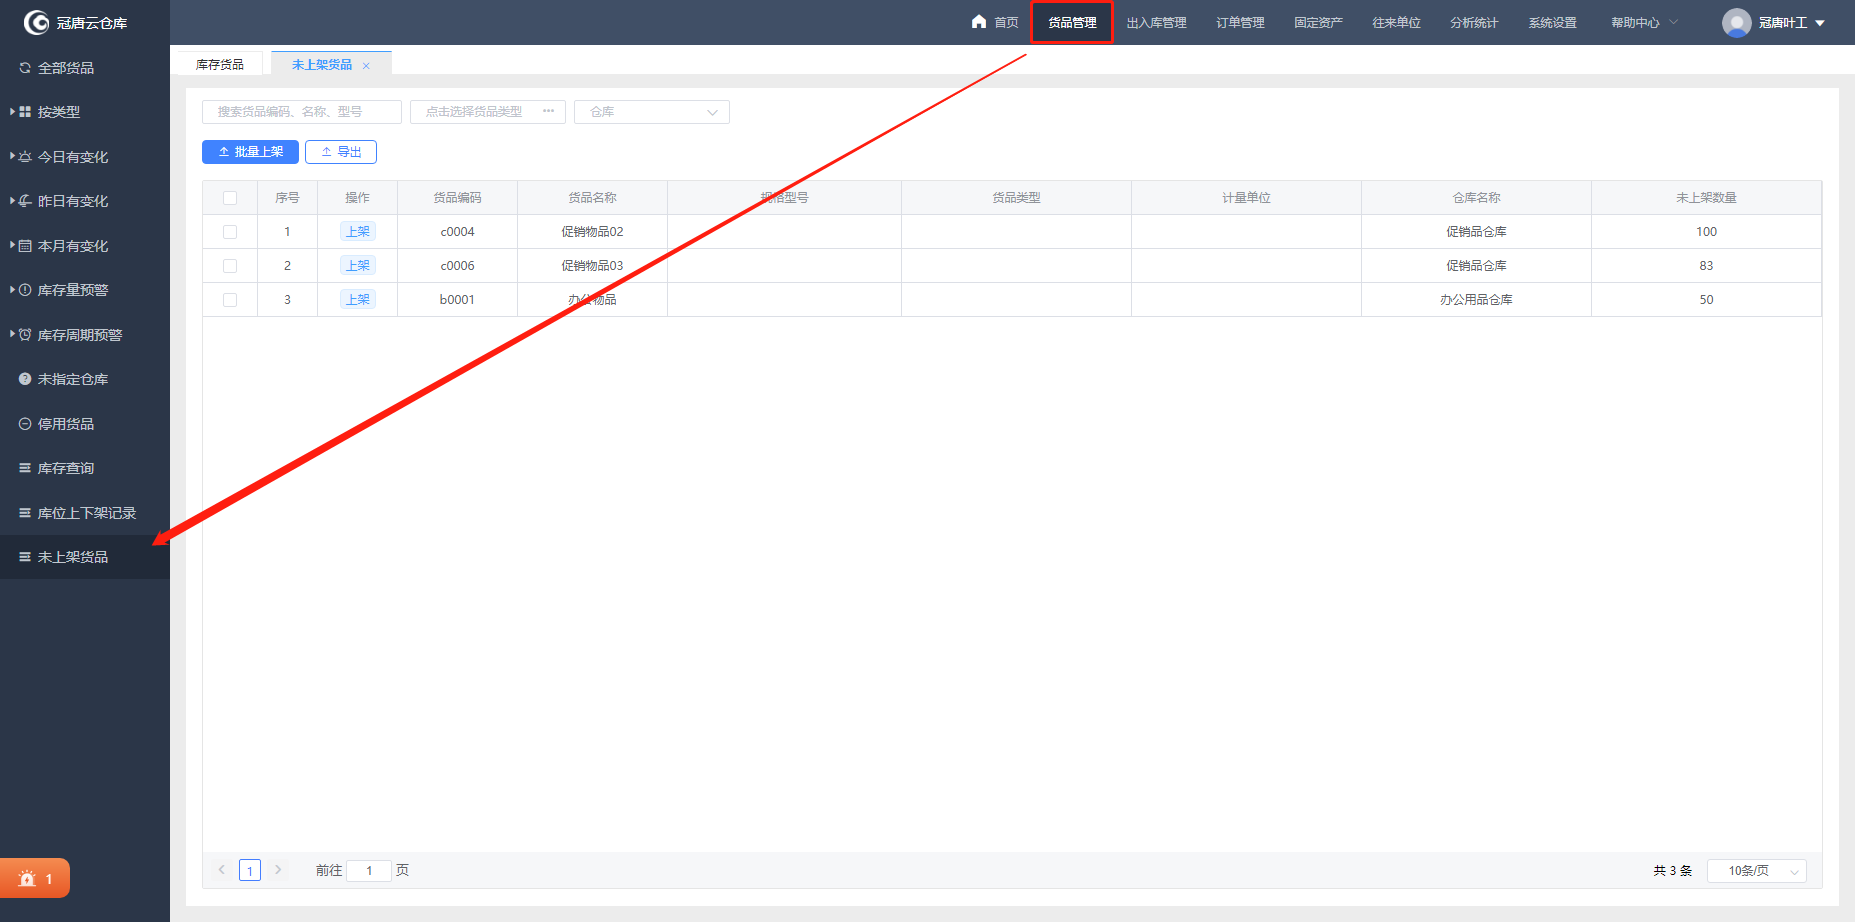Click the 未上架数量 column header

coord(1706,198)
